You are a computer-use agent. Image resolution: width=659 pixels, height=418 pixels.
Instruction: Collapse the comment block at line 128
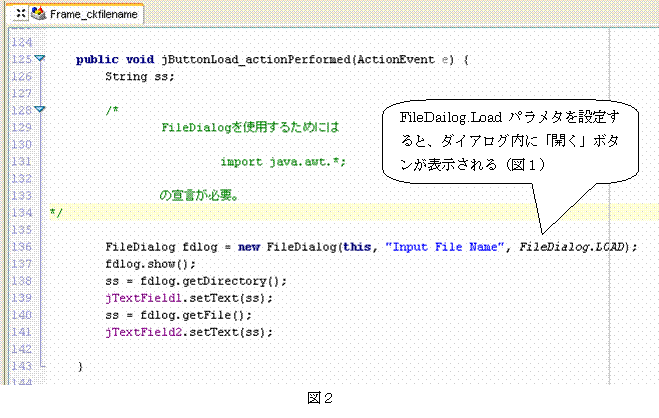[x=40, y=110]
